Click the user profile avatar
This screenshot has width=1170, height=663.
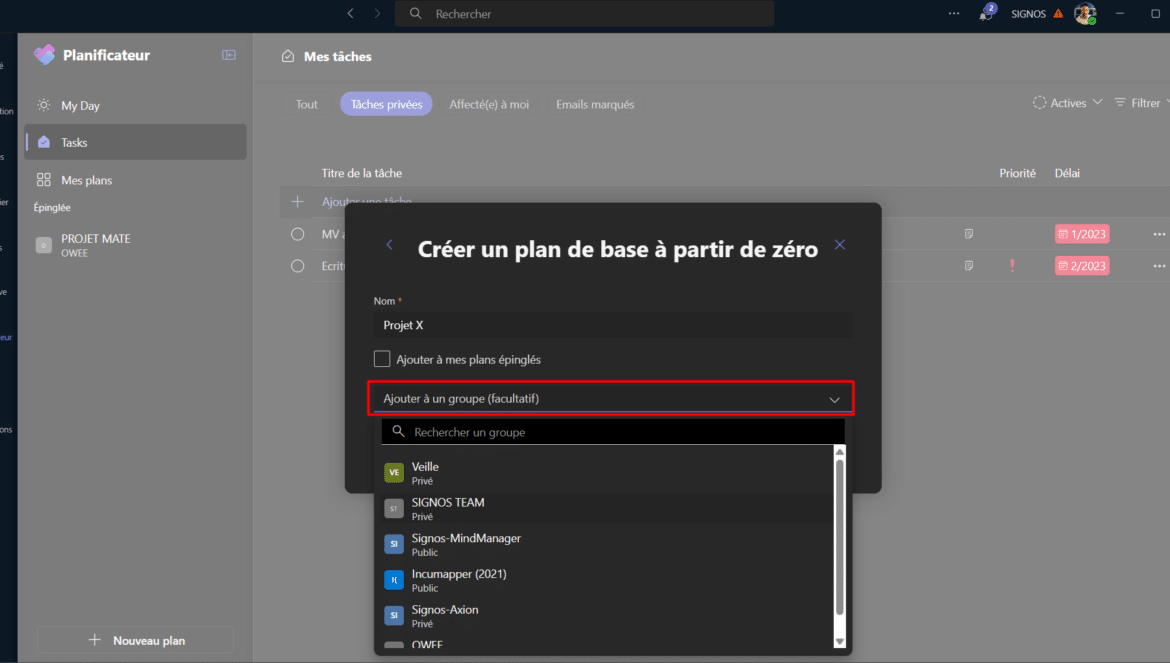[1085, 14]
